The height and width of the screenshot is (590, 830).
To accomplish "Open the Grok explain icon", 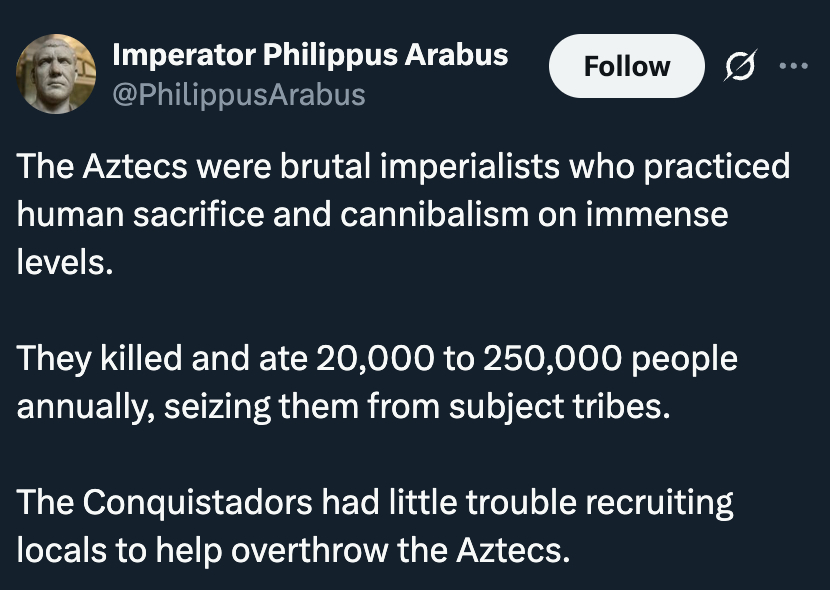I will pos(740,67).
